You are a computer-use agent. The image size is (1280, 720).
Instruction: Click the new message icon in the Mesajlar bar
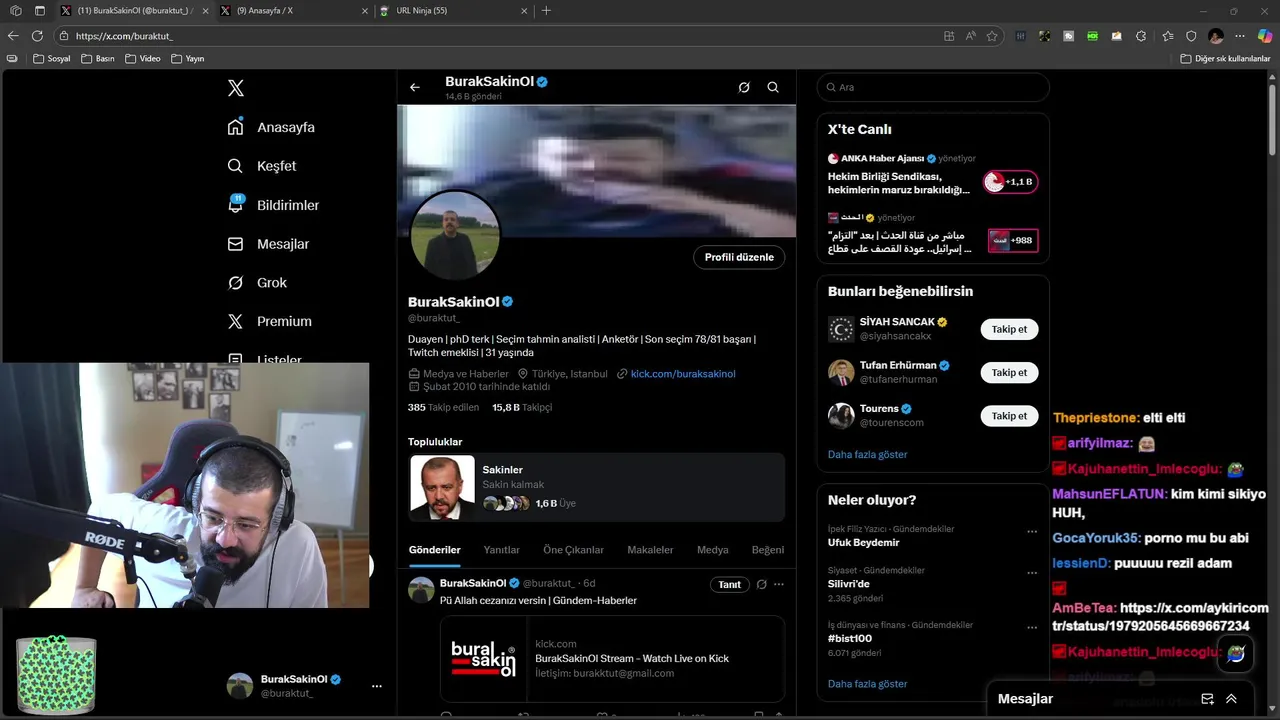click(x=1207, y=699)
